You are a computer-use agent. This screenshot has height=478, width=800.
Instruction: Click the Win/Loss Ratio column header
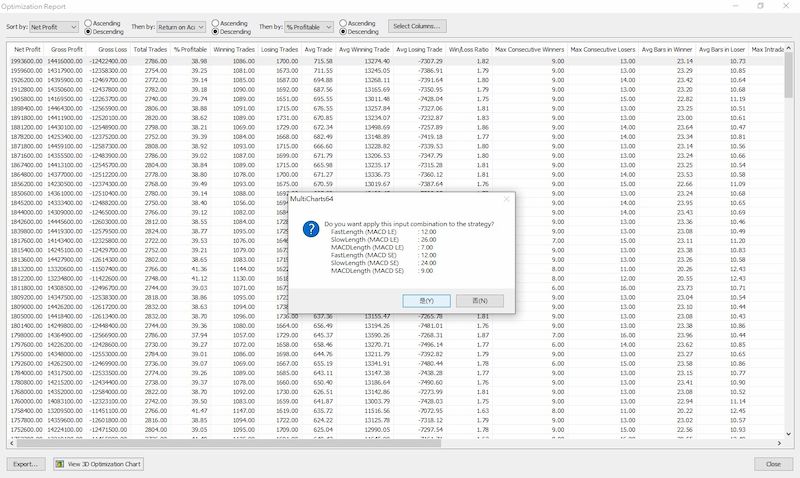tap(468, 49)
